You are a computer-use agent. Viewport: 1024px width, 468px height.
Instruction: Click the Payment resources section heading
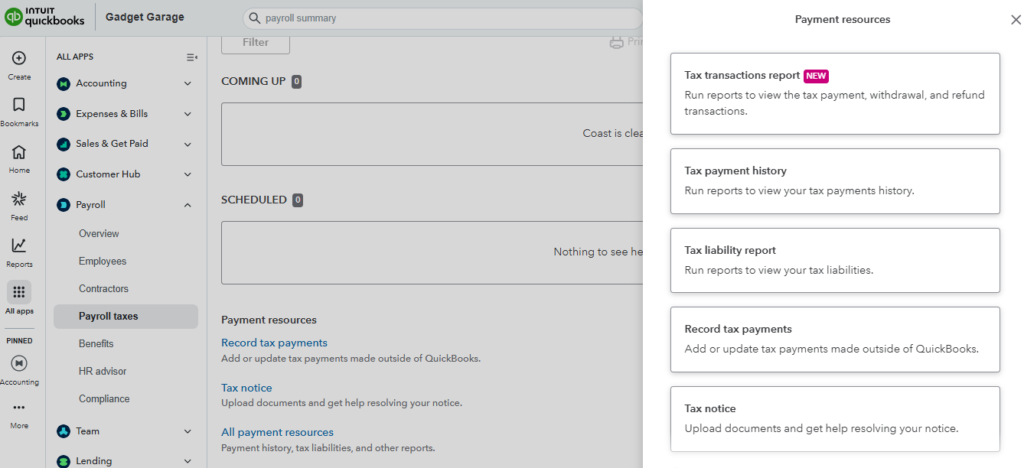[269, 320]
